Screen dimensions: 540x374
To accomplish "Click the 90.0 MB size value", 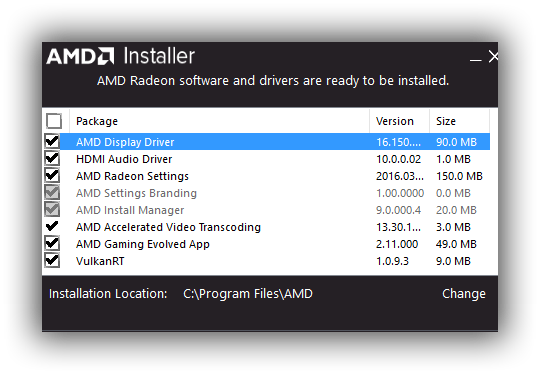I will pyautogui.click(x=456, y=142).
